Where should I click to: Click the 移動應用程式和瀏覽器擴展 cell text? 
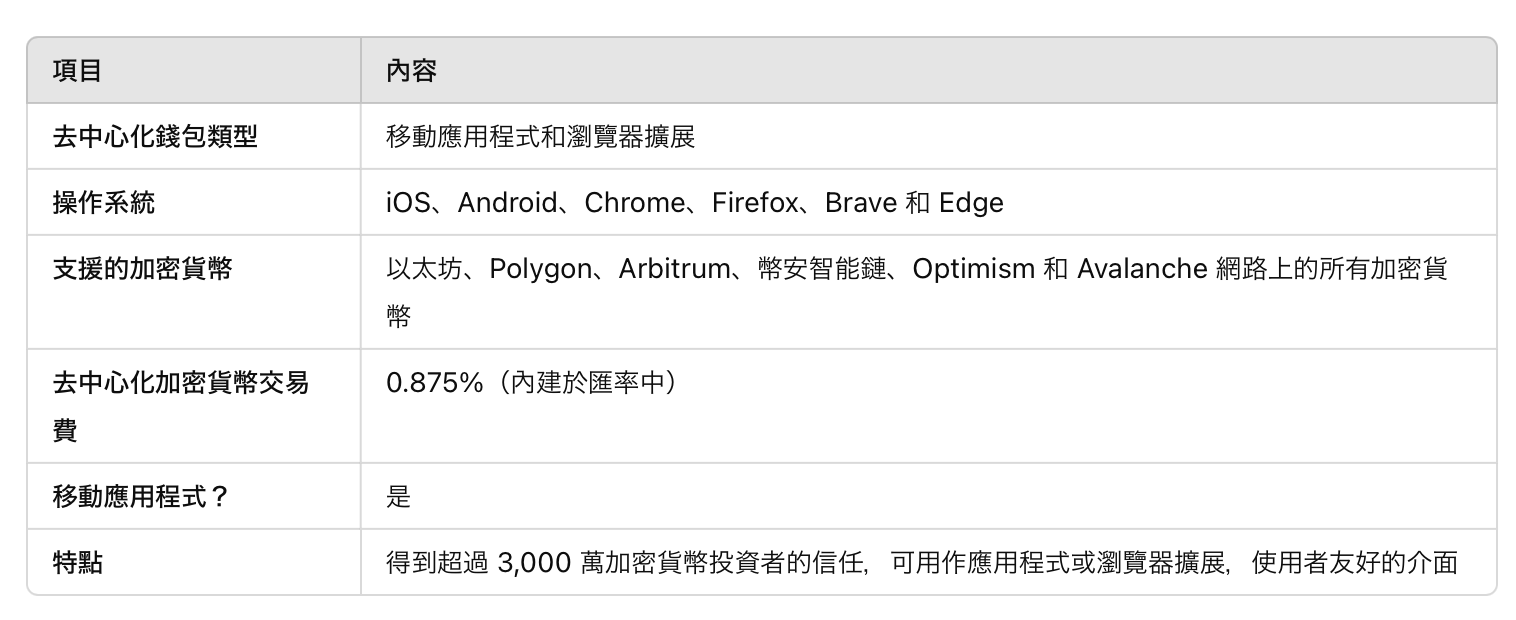coord(540,137)
